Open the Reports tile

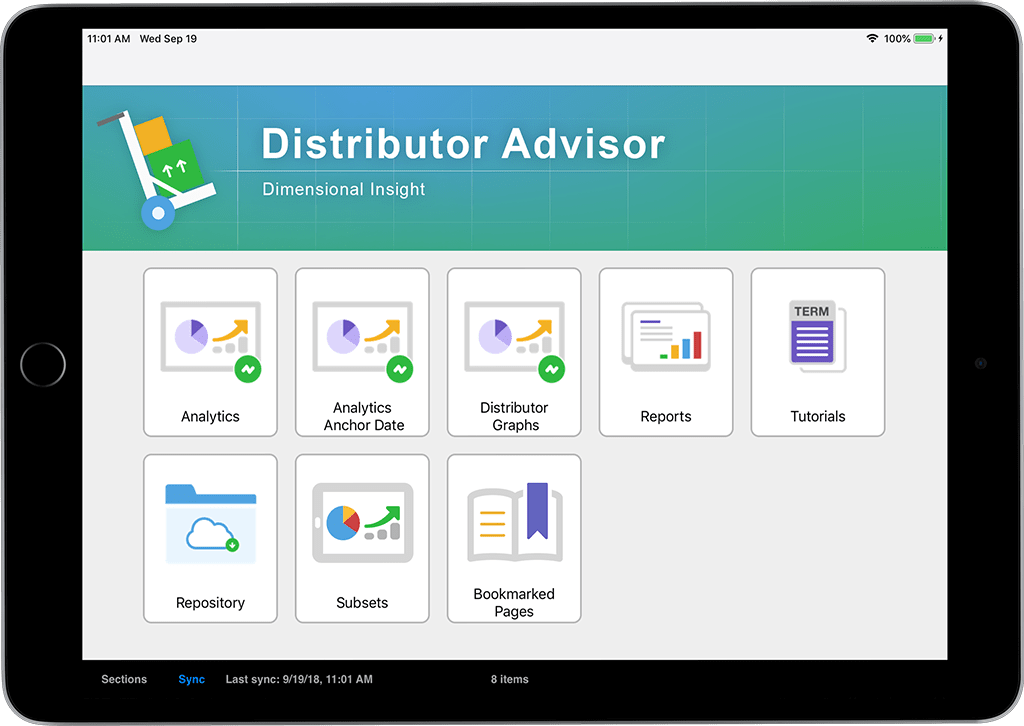[x=666, y=352]
